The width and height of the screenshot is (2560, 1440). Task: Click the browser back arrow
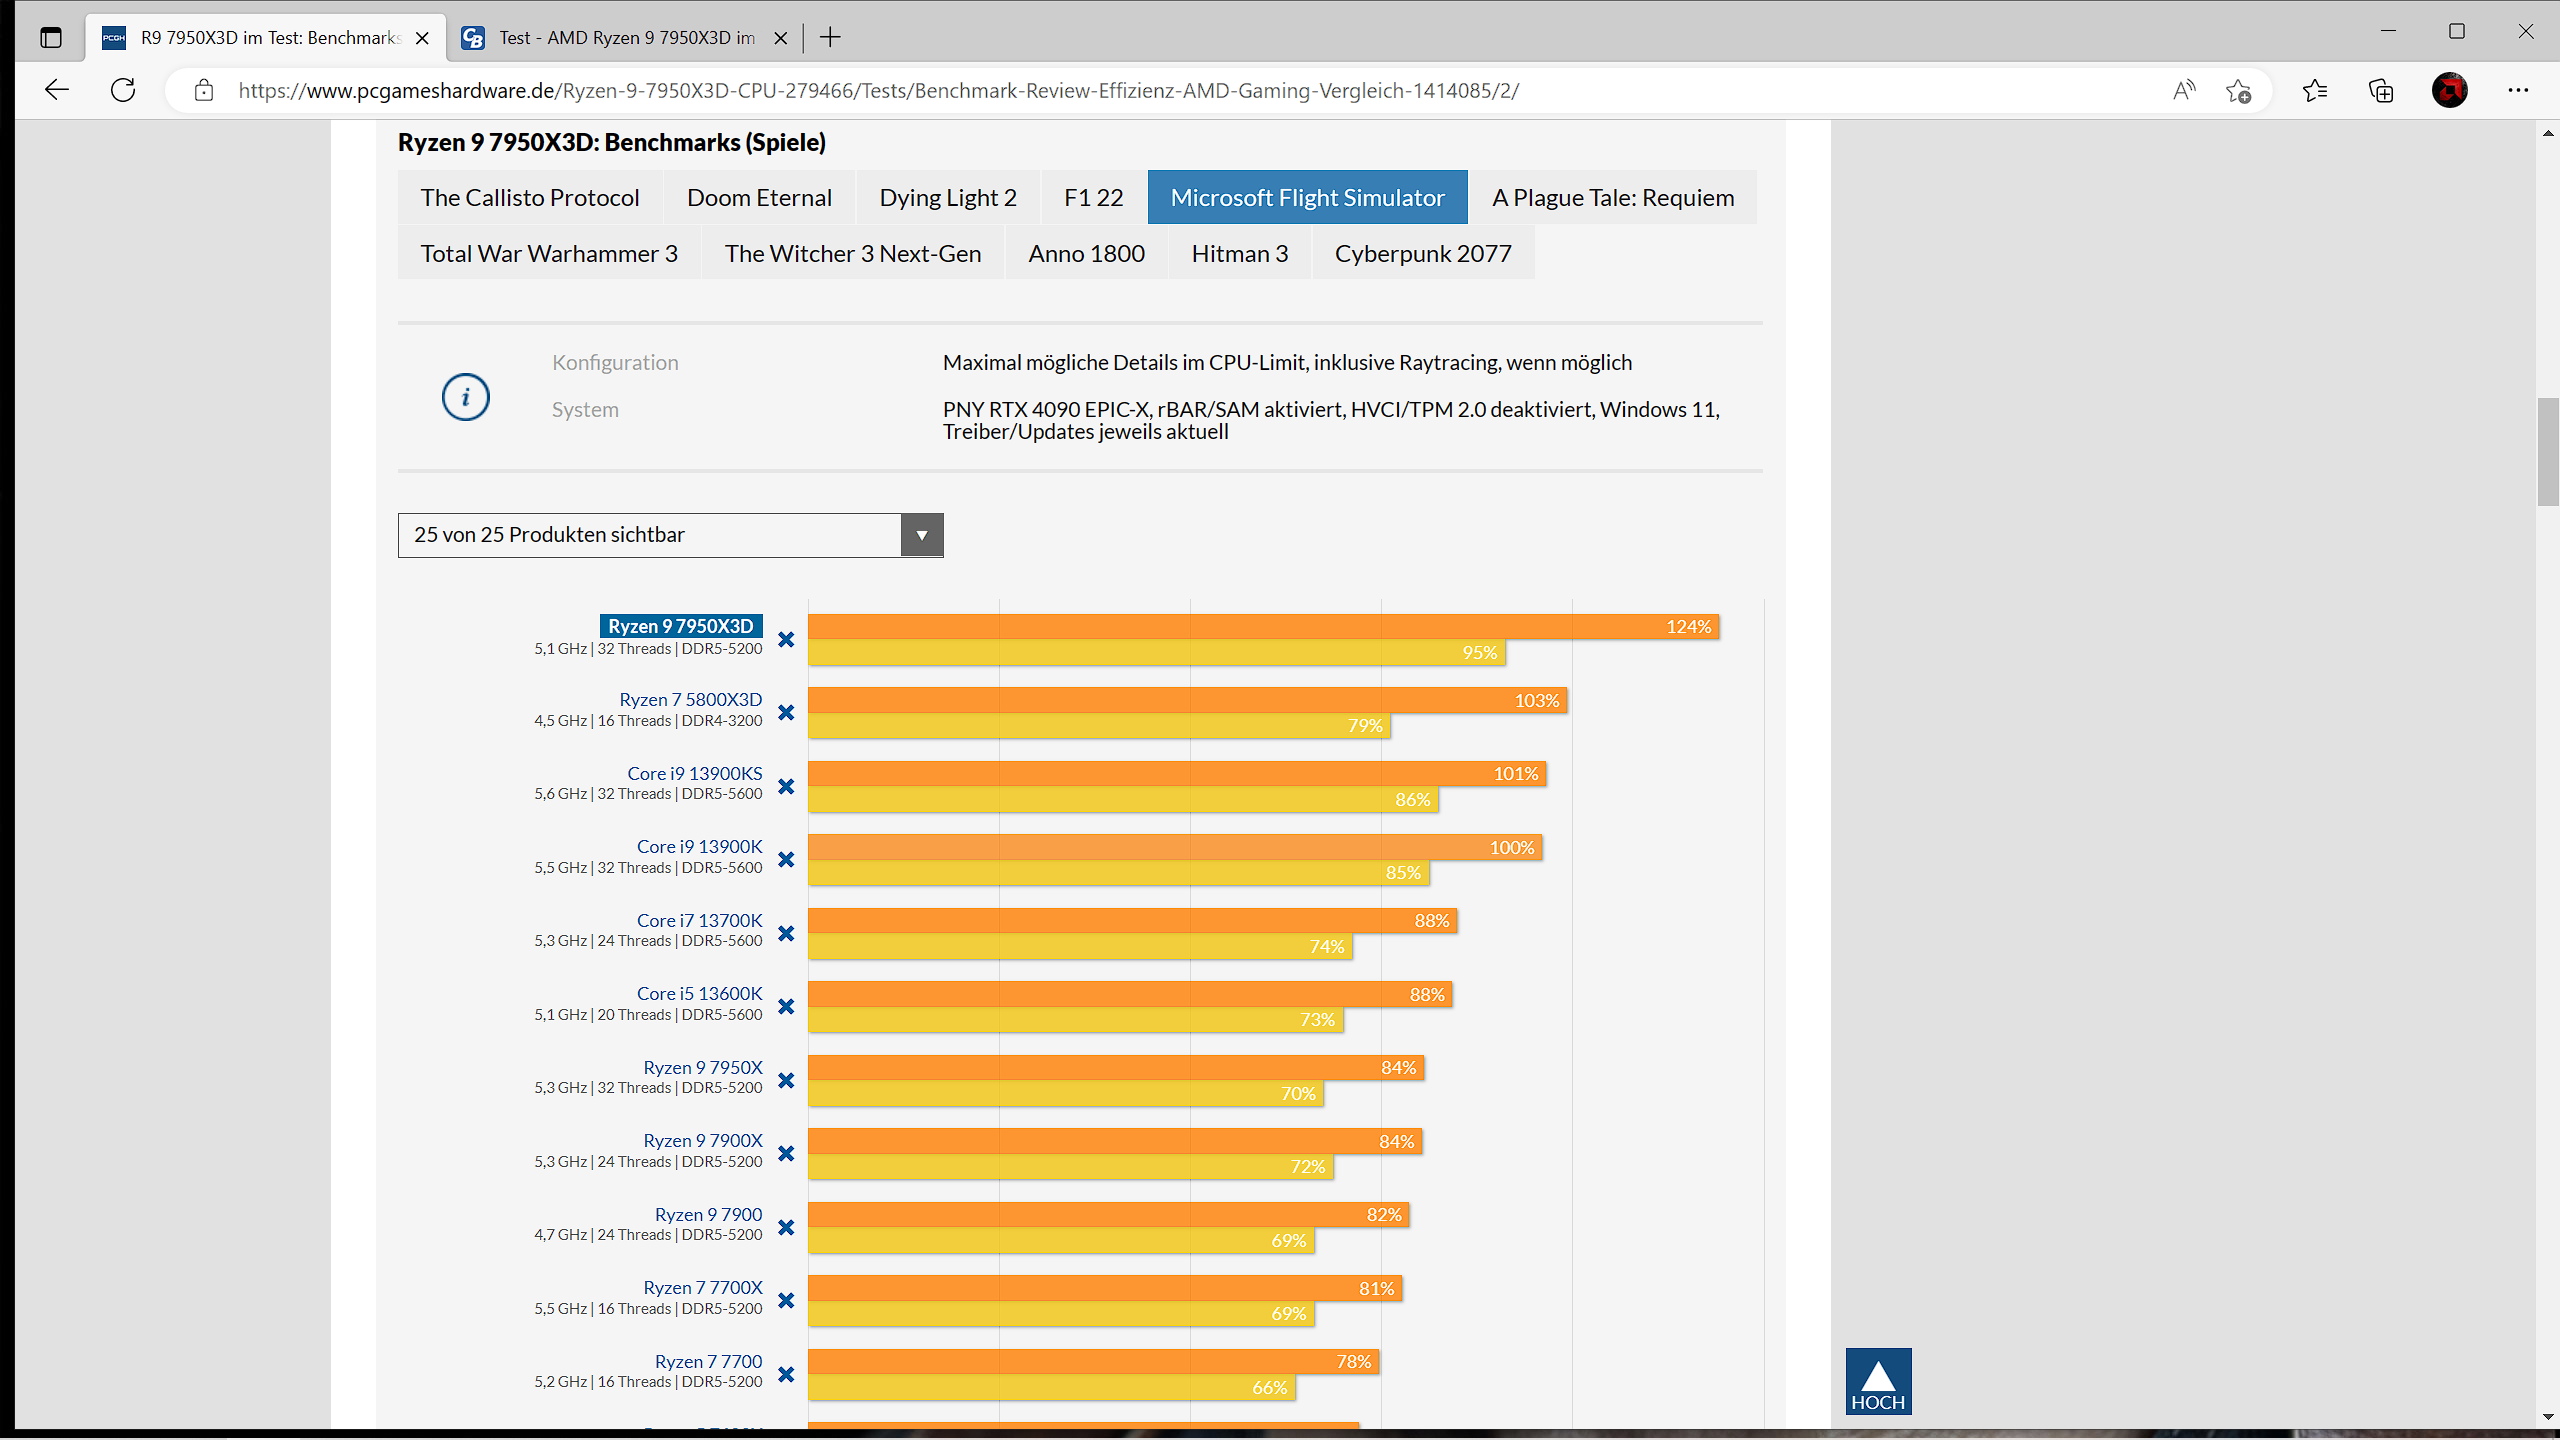coord(57,90)
